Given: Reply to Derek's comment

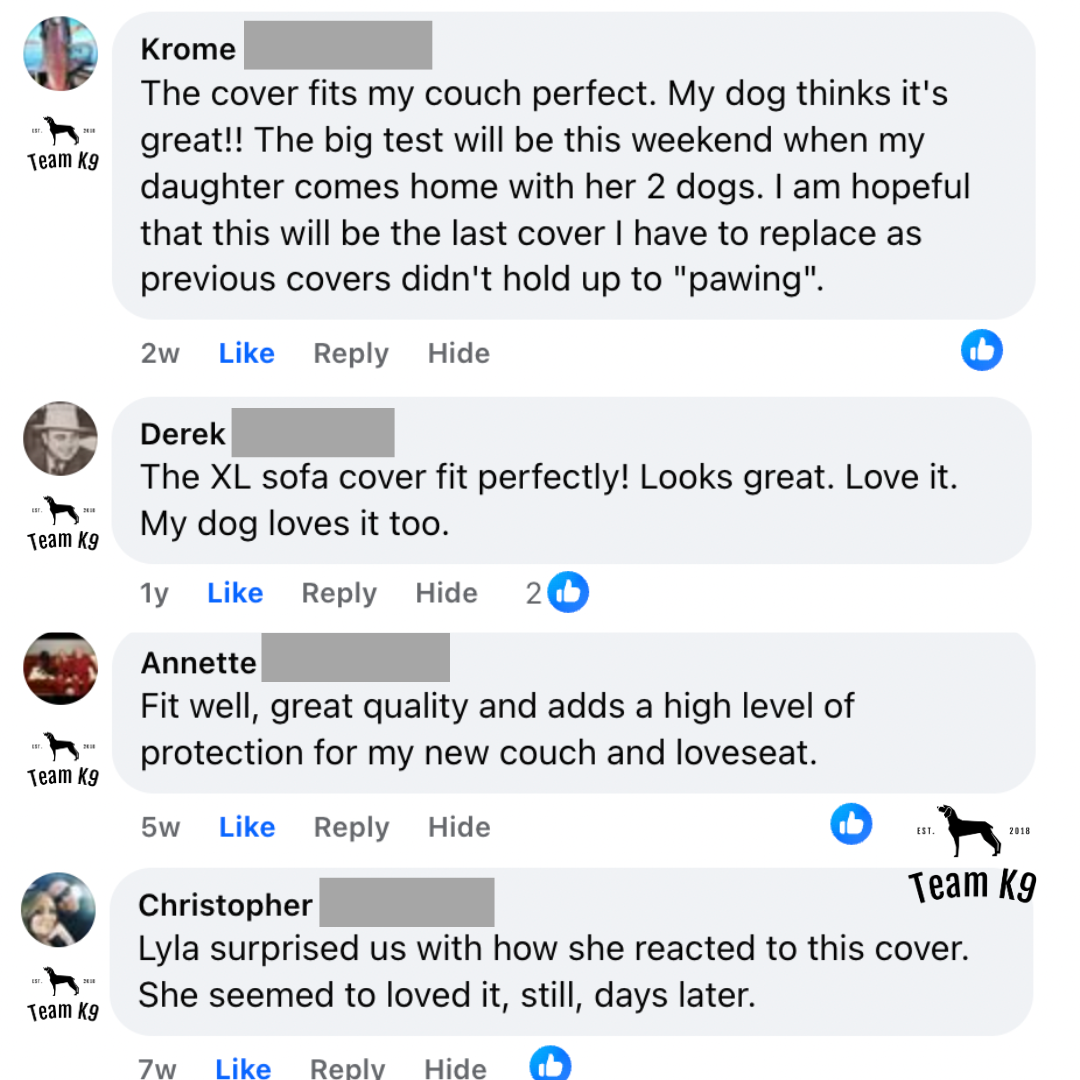Looking at the screenshot, I should (338, 593).
